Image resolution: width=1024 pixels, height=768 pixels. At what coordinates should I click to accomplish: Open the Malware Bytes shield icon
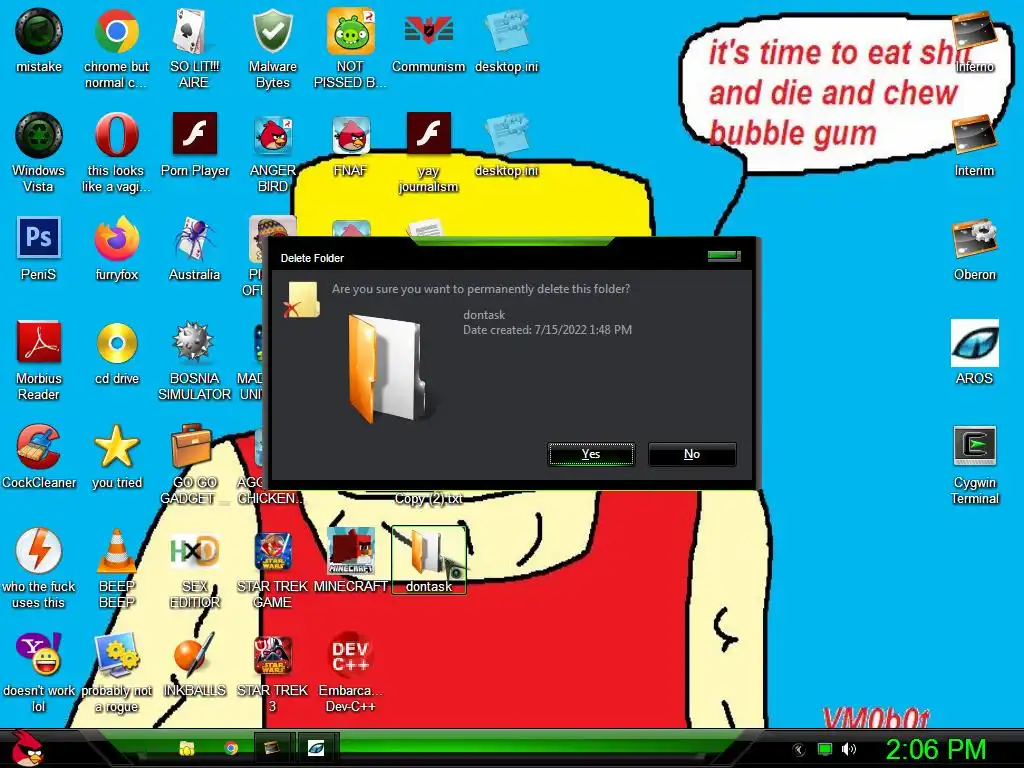click(x=272, y=49)
